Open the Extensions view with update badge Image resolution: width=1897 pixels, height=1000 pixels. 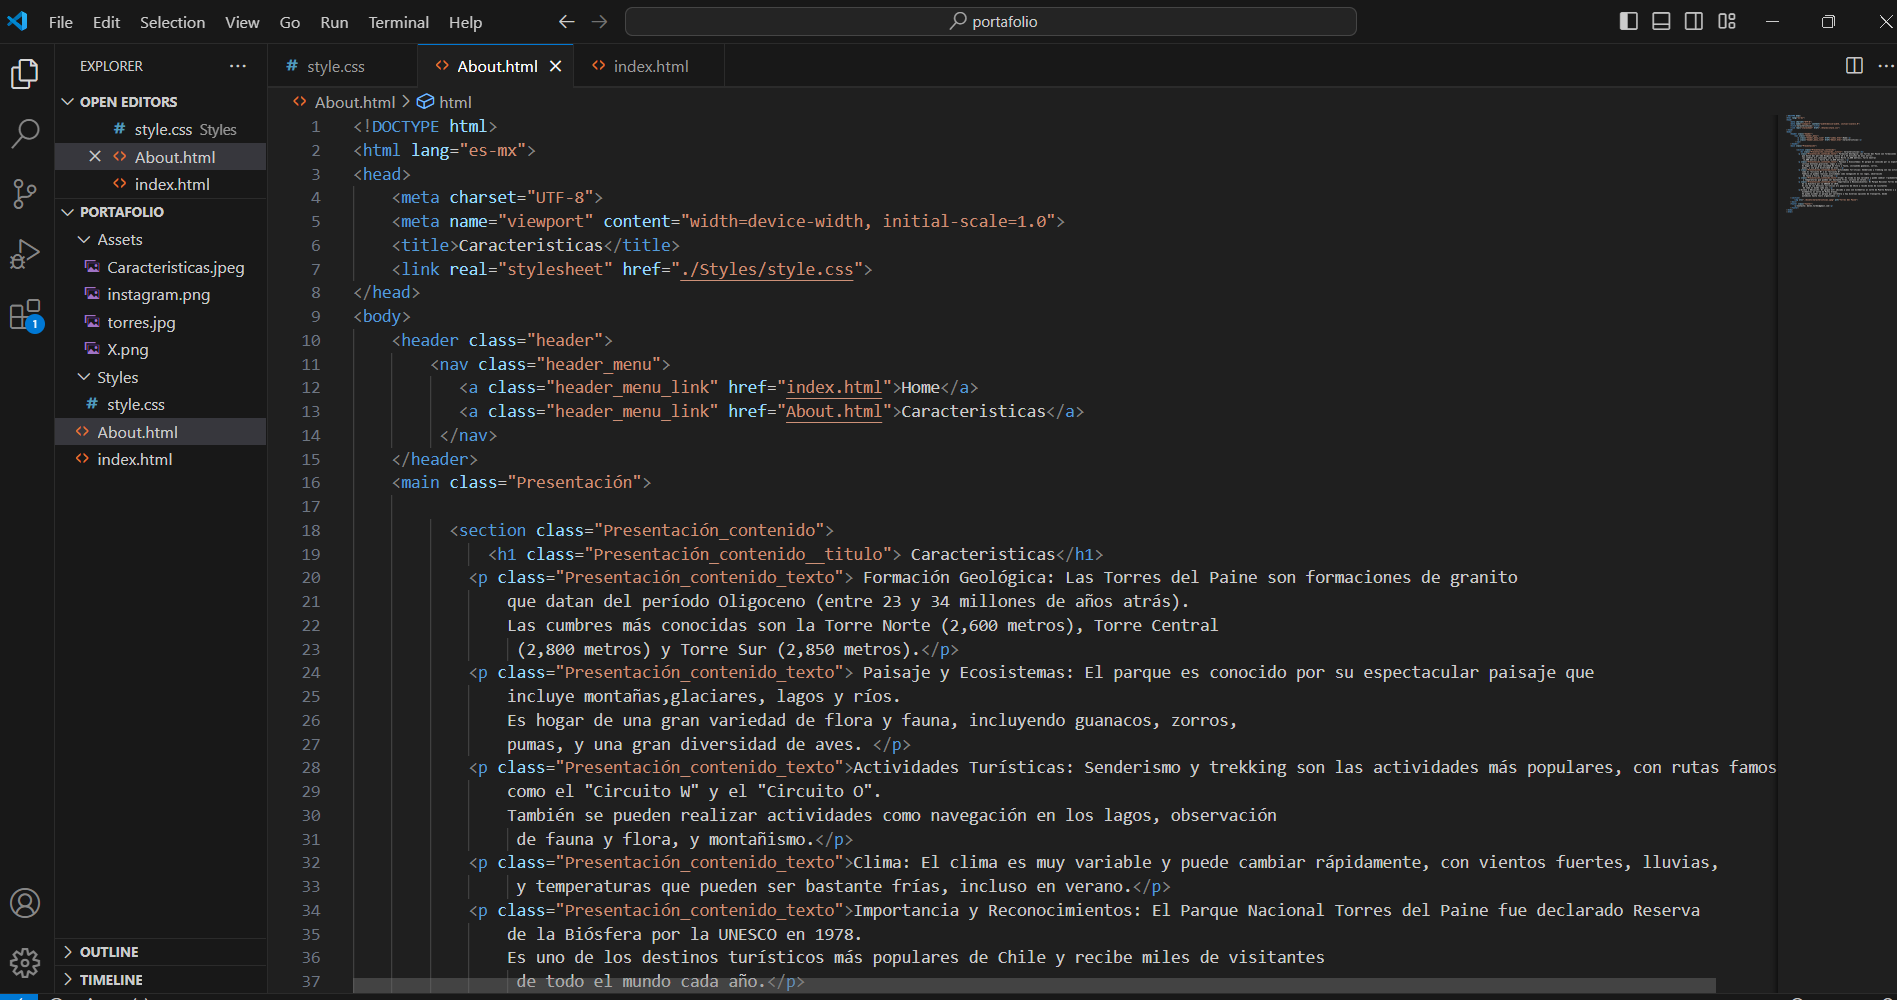click(25, 315)
